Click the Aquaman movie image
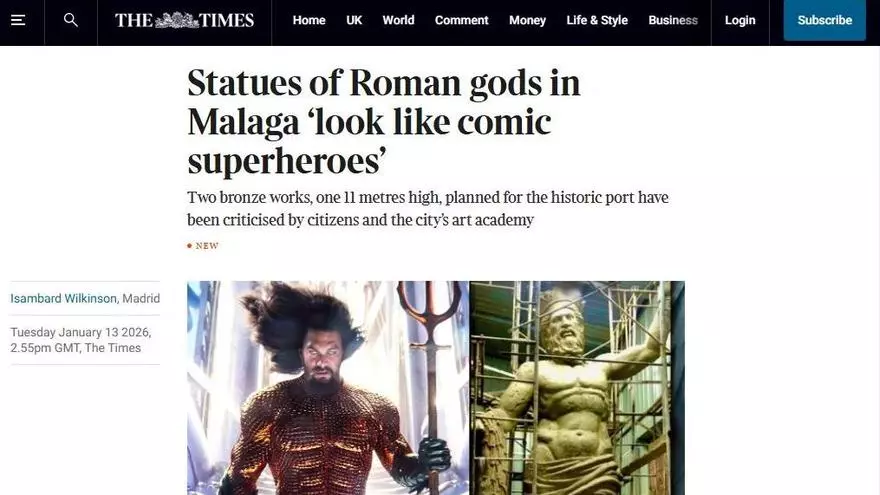This screenshot has width=880, height=495. tap(328, 388)
